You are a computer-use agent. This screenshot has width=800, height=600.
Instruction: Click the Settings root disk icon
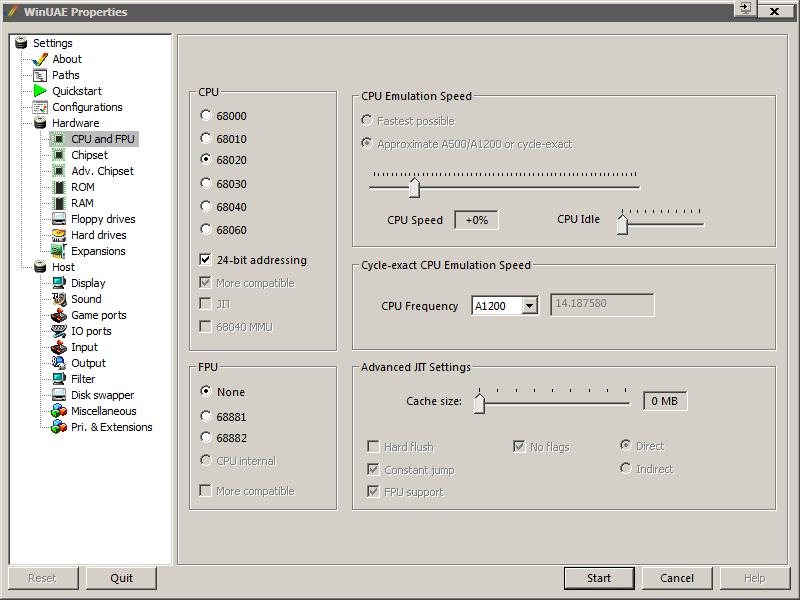(x=21, y=43)
